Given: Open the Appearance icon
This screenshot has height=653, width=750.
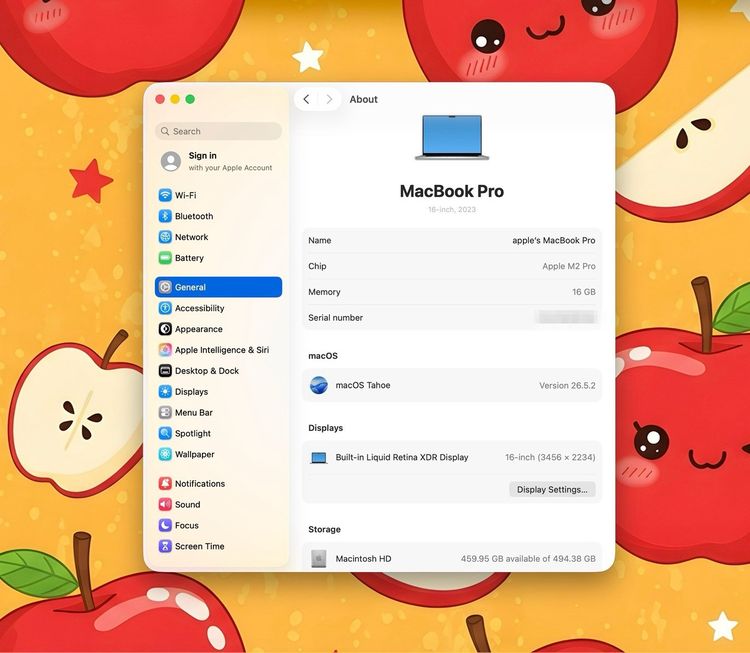Looking at the screenshot, I should [165, 329].
